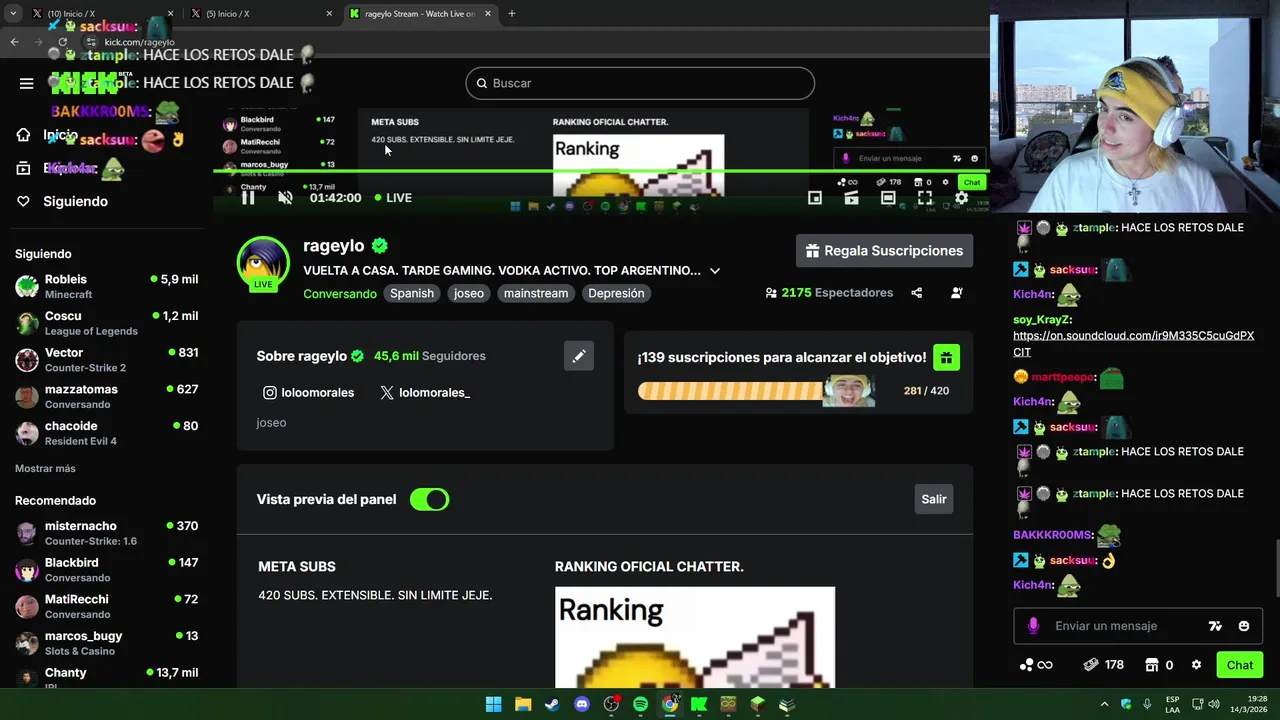Viewport: 1280px width, 720px height.
Task: Open the SoundCloud link from soy_KrayZ
Action: coord(1133,344)
